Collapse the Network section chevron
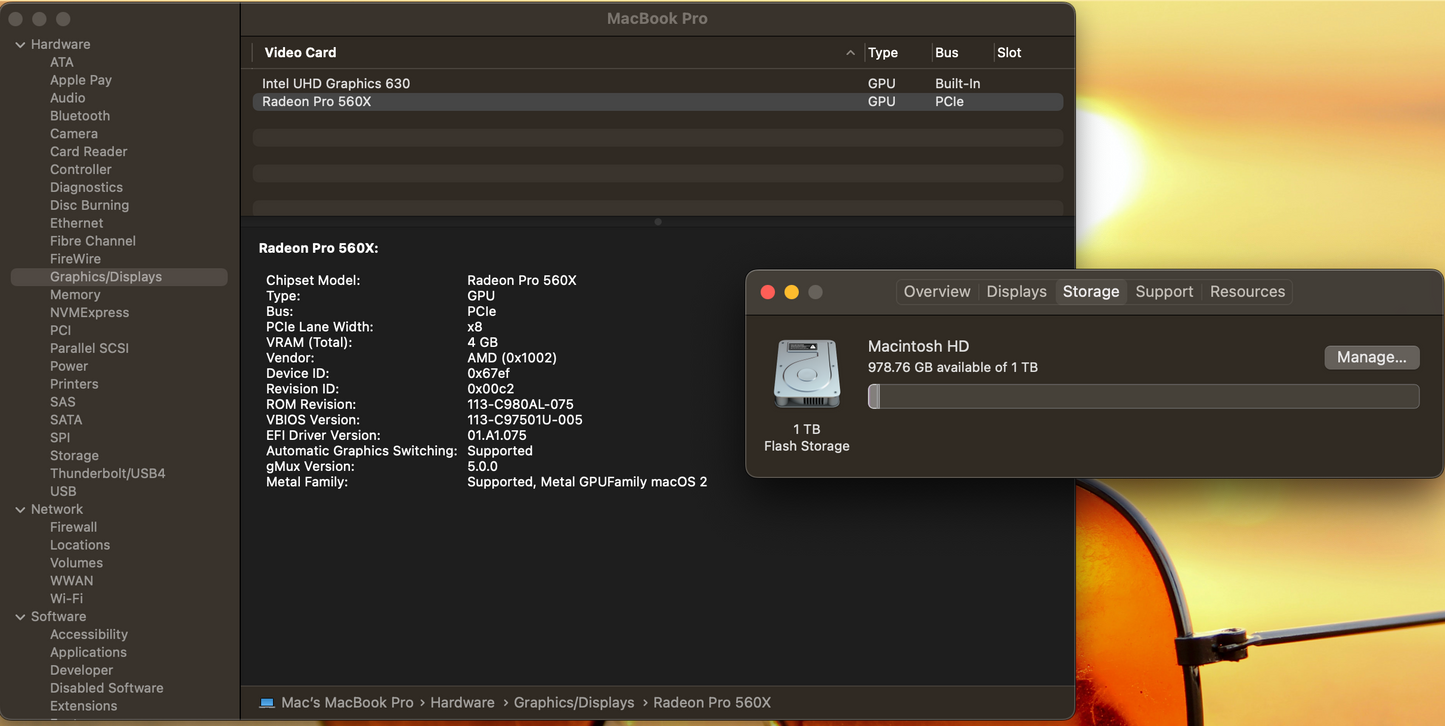Image resolution: width=1445 pixels, height=726 pixels. 20,510
